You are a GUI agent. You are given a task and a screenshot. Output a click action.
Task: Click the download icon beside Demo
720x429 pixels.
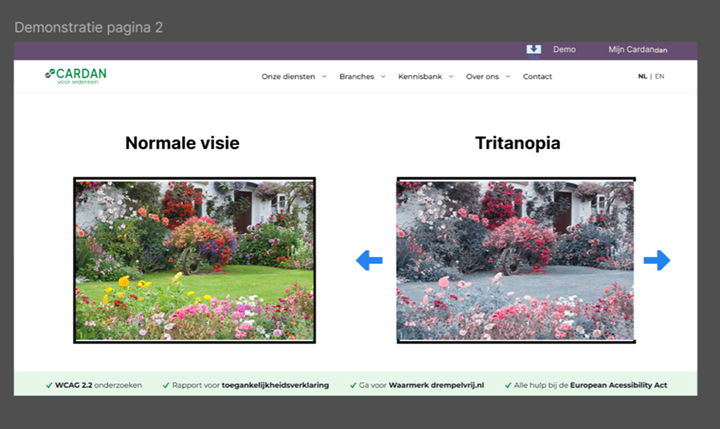pyautogui.click(x=534, y=49)
